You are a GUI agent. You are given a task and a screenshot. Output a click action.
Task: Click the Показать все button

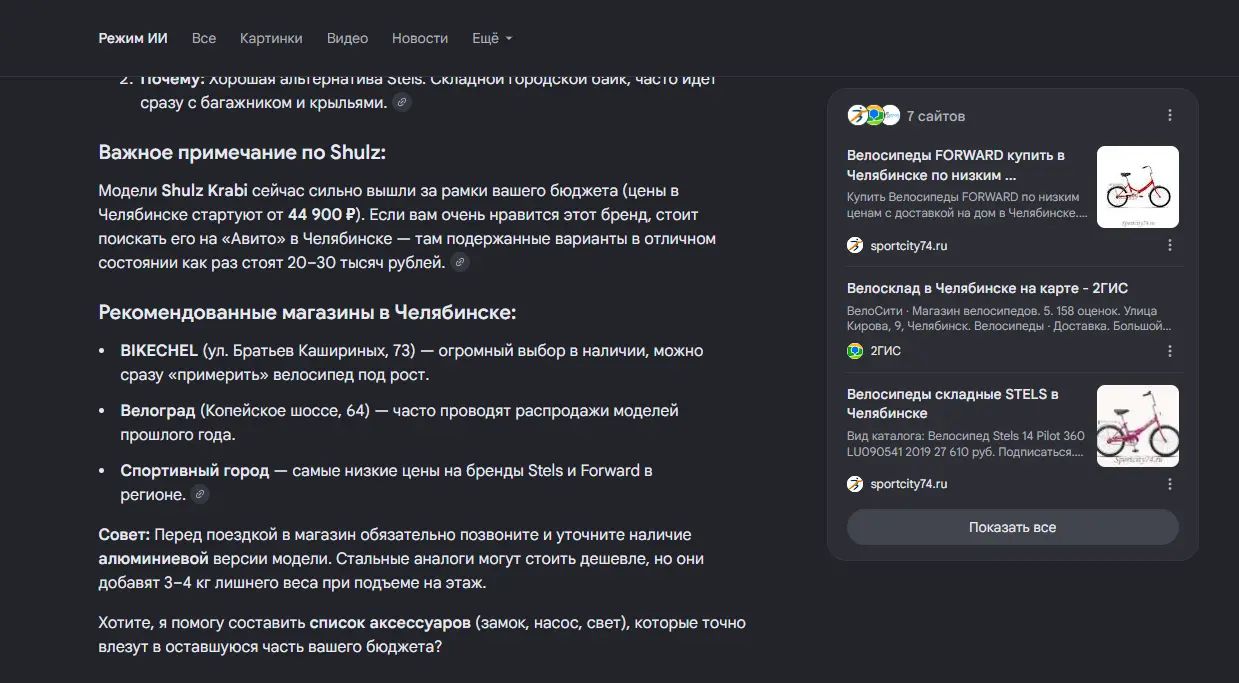coord(1013,527)
